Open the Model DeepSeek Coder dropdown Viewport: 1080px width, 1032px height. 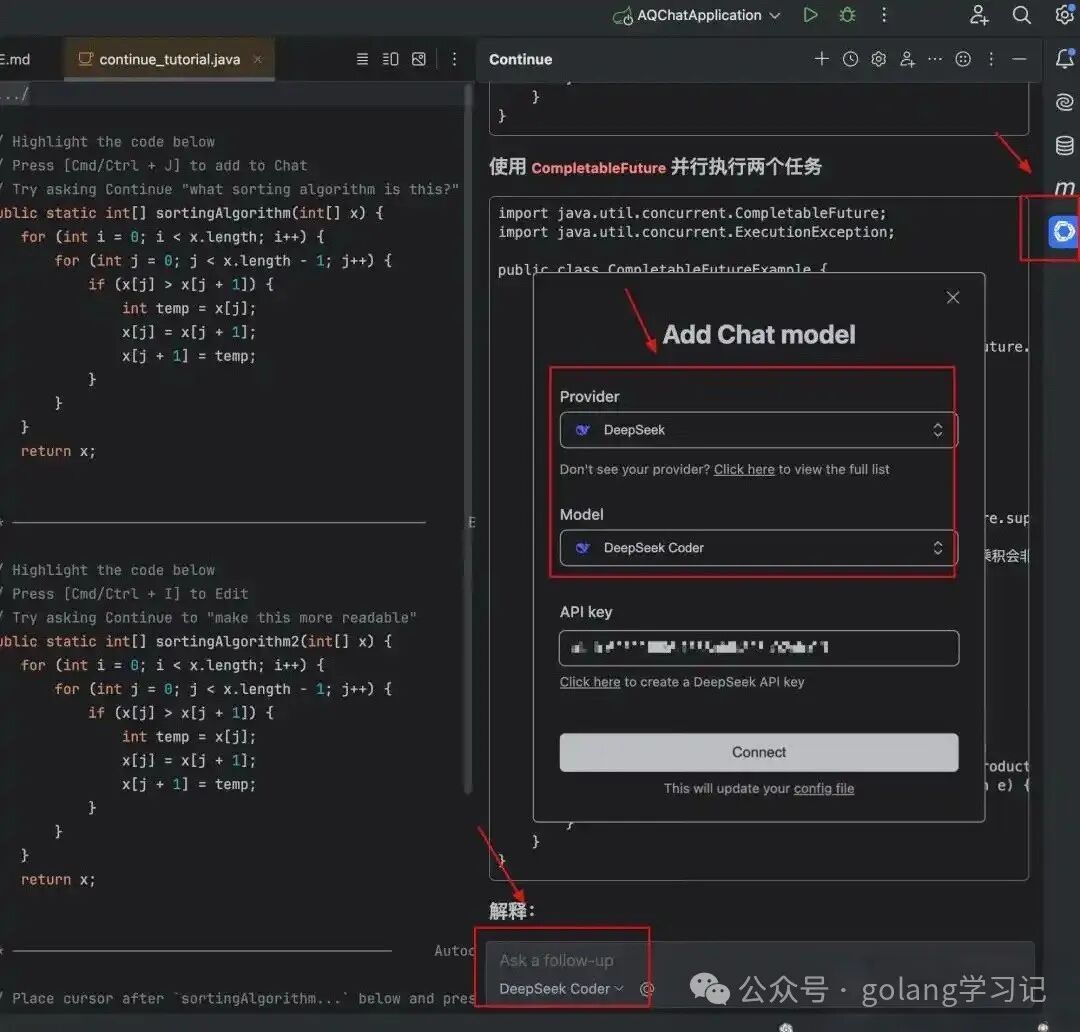point(758,548)
